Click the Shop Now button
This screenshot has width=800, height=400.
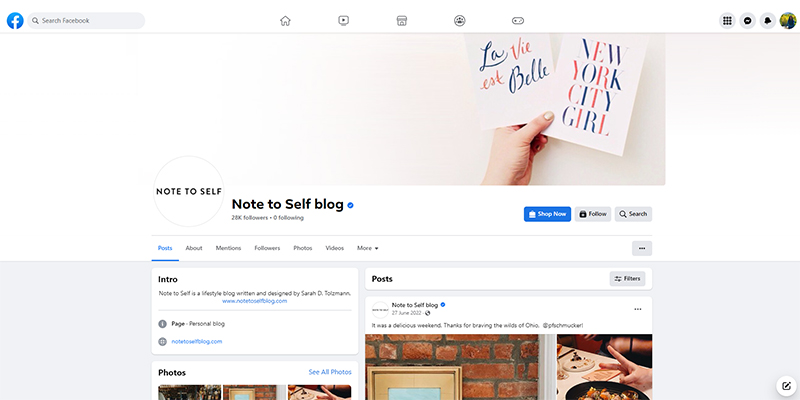pos(547,214)
